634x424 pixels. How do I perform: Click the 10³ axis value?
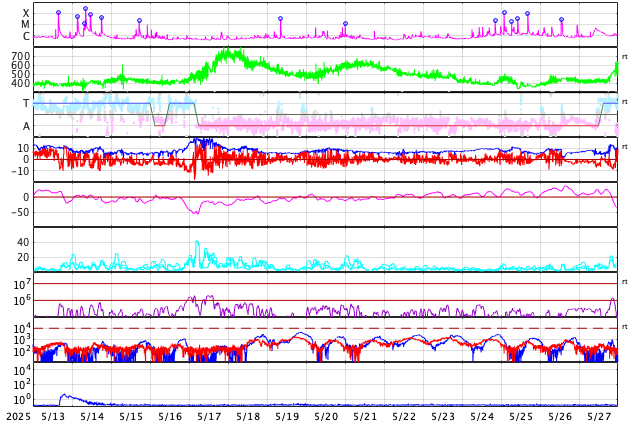(x=22, y=340)
